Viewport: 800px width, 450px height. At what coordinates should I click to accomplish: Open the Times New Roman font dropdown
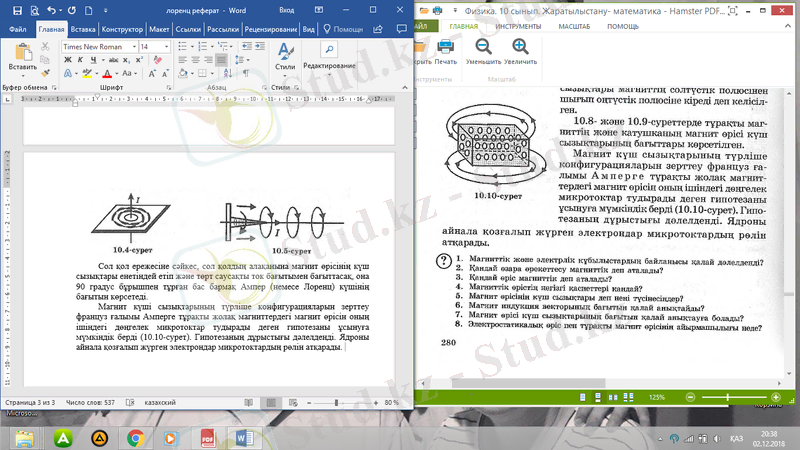pos(98,46)
